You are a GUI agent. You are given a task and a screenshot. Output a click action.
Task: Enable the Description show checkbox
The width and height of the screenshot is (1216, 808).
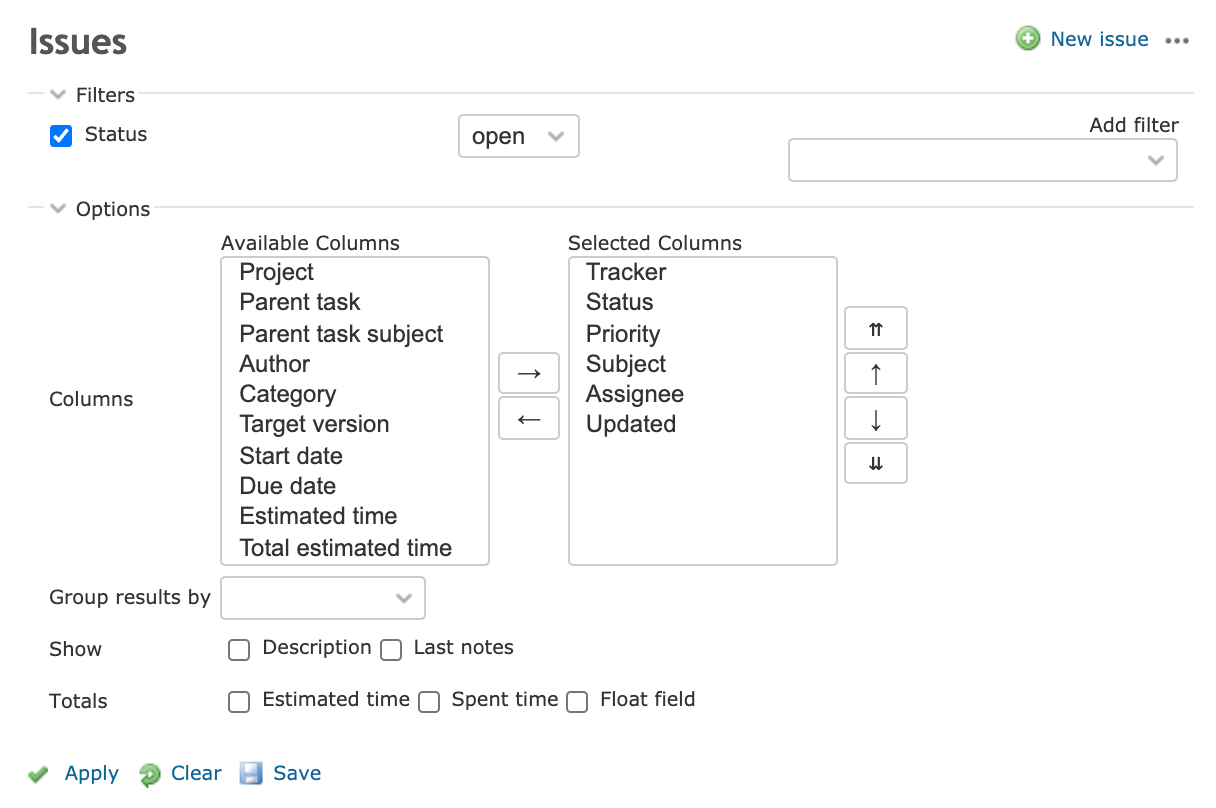click(239, 650)
